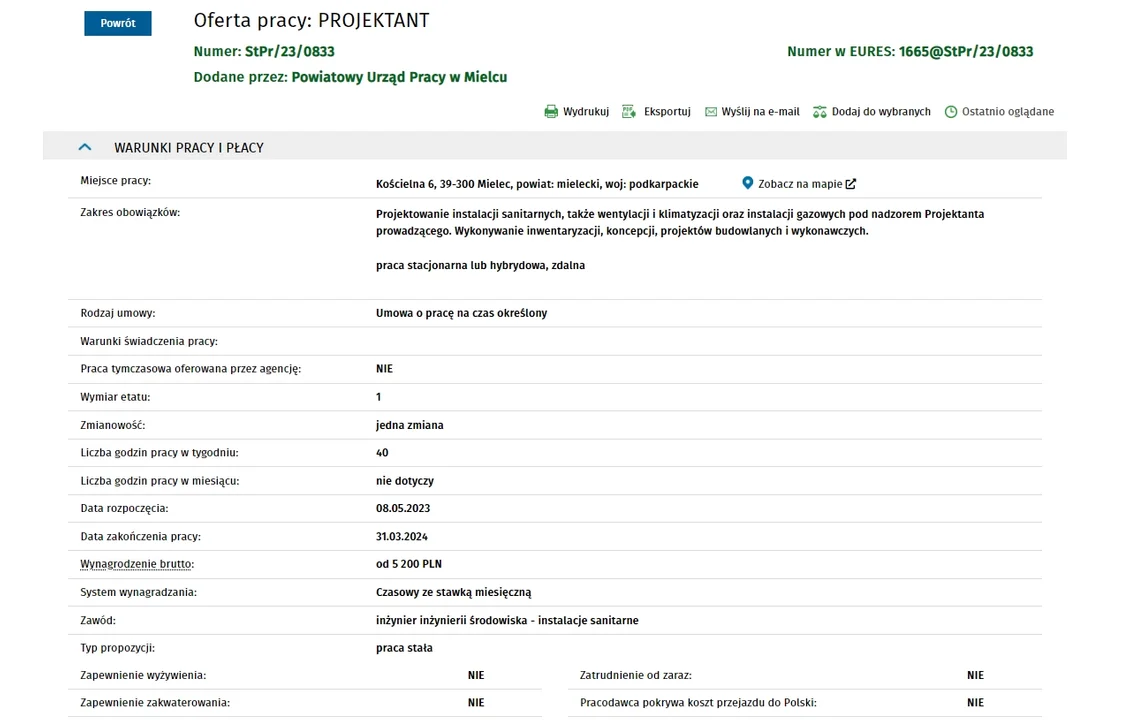
Task: Click Powiatowy Urząd Pracy w Mielcu text
Action: (399, 77)
